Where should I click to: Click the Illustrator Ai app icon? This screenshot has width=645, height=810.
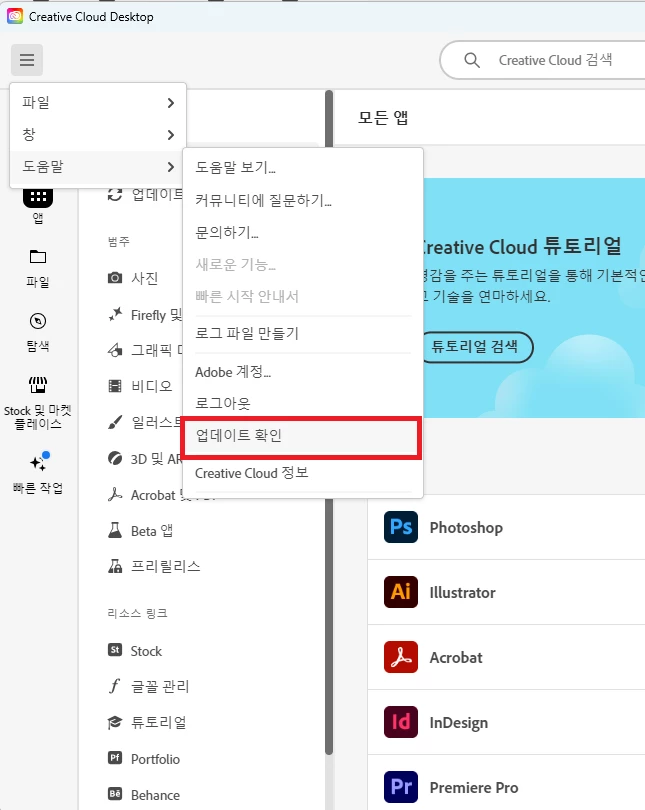(401, 591)
